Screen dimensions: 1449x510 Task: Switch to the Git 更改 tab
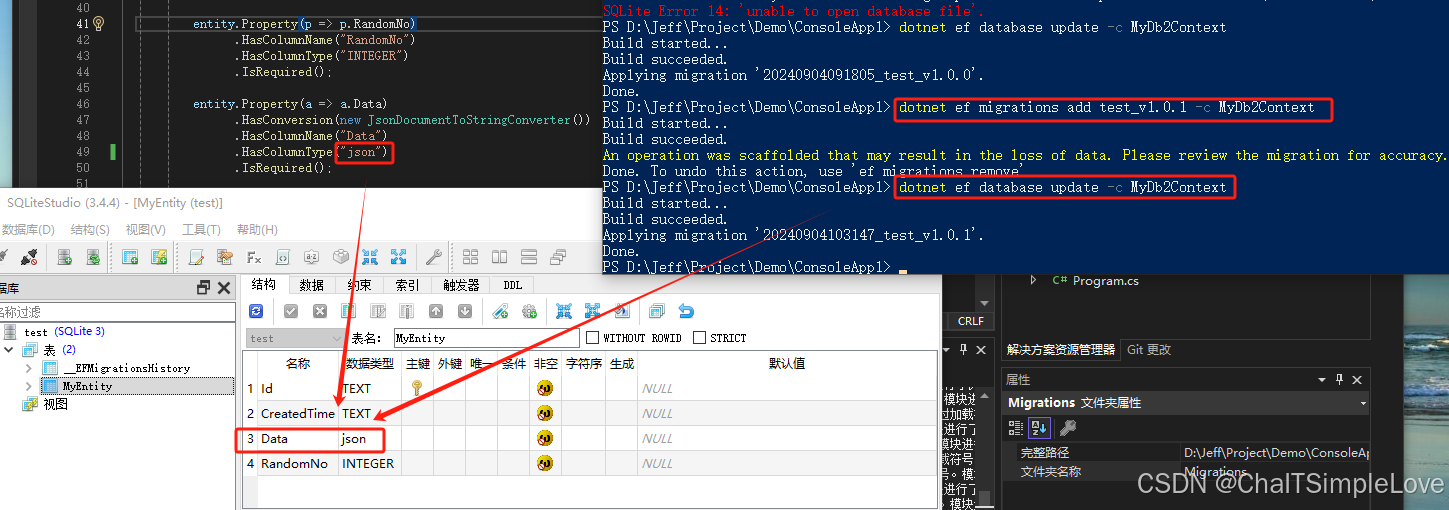[x=1149, y=349]
